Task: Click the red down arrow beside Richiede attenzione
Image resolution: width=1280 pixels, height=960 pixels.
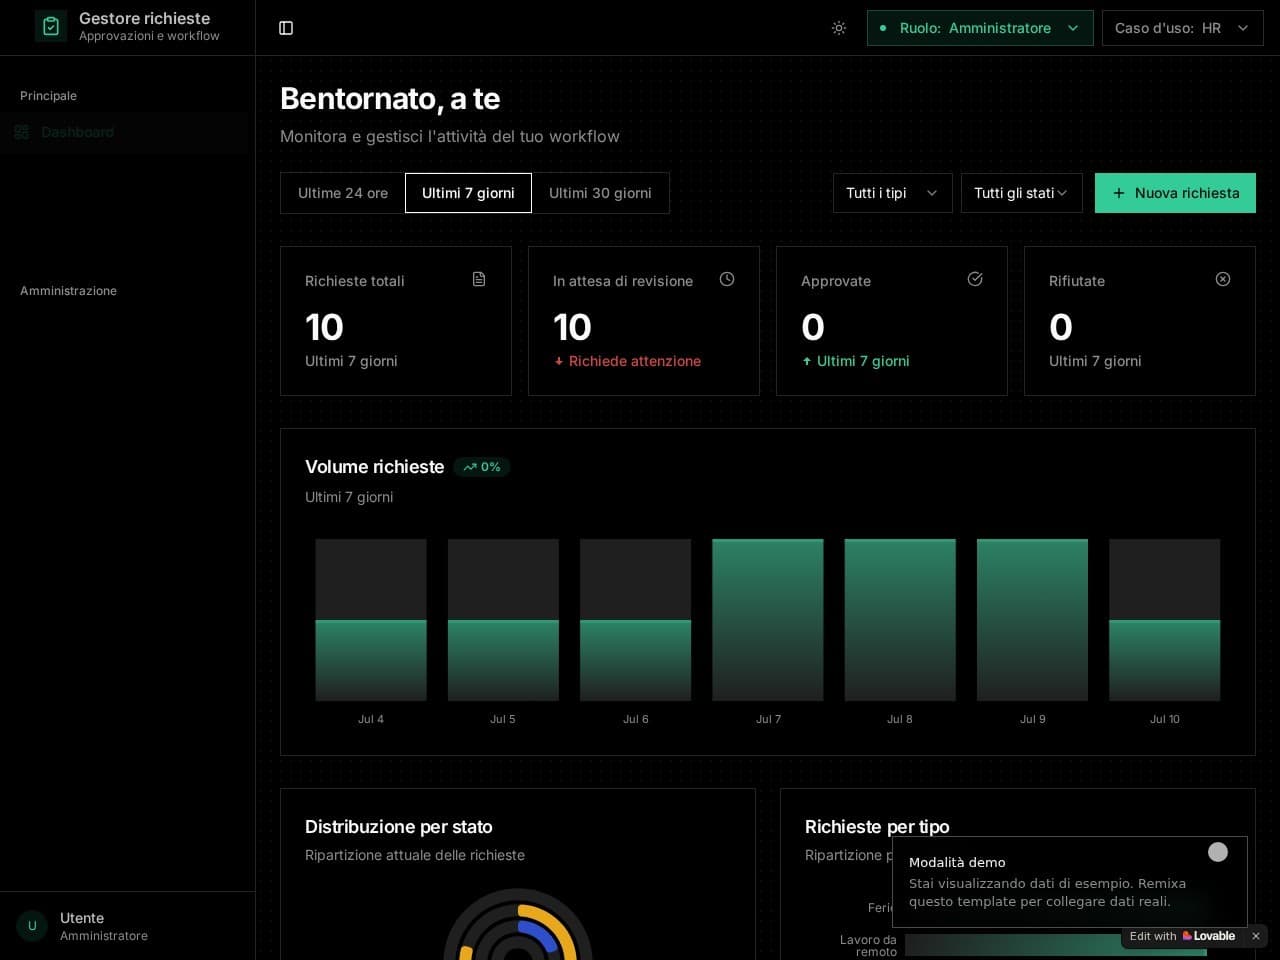Action: tap(559, 361)
